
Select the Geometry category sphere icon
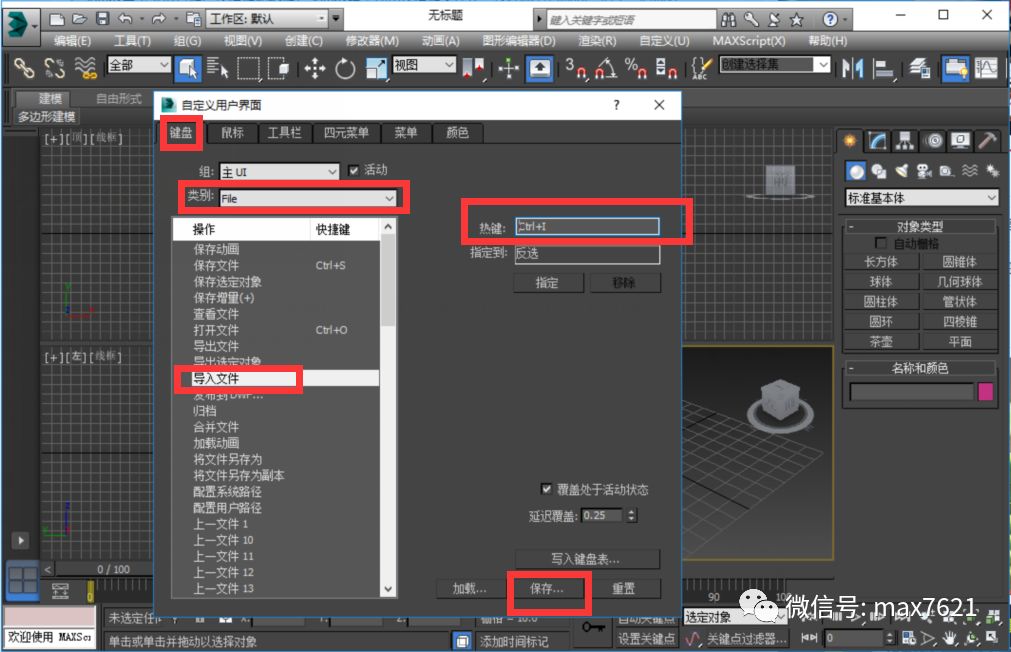point(856,171)
